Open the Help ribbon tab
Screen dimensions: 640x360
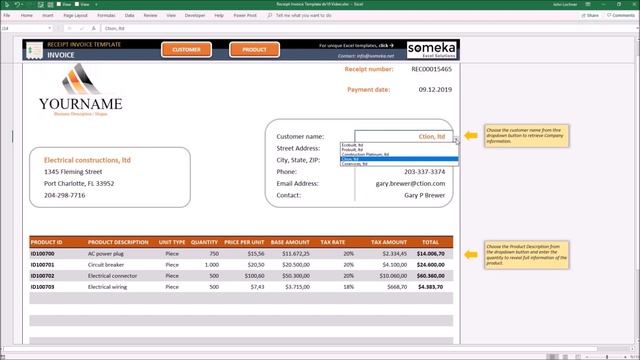click(219, 15)
